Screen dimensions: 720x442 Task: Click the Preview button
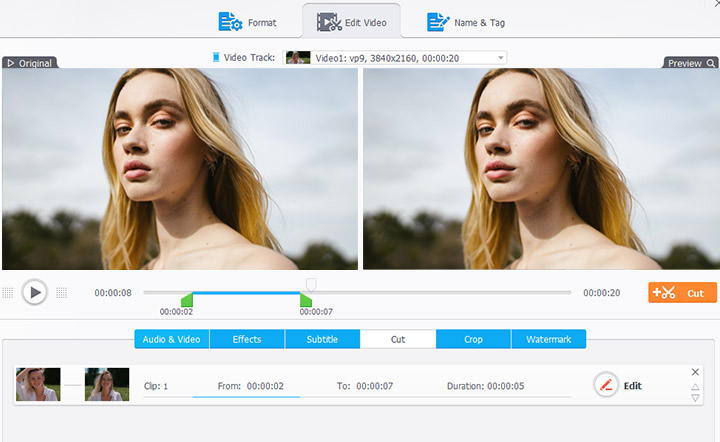click(690, 63)
